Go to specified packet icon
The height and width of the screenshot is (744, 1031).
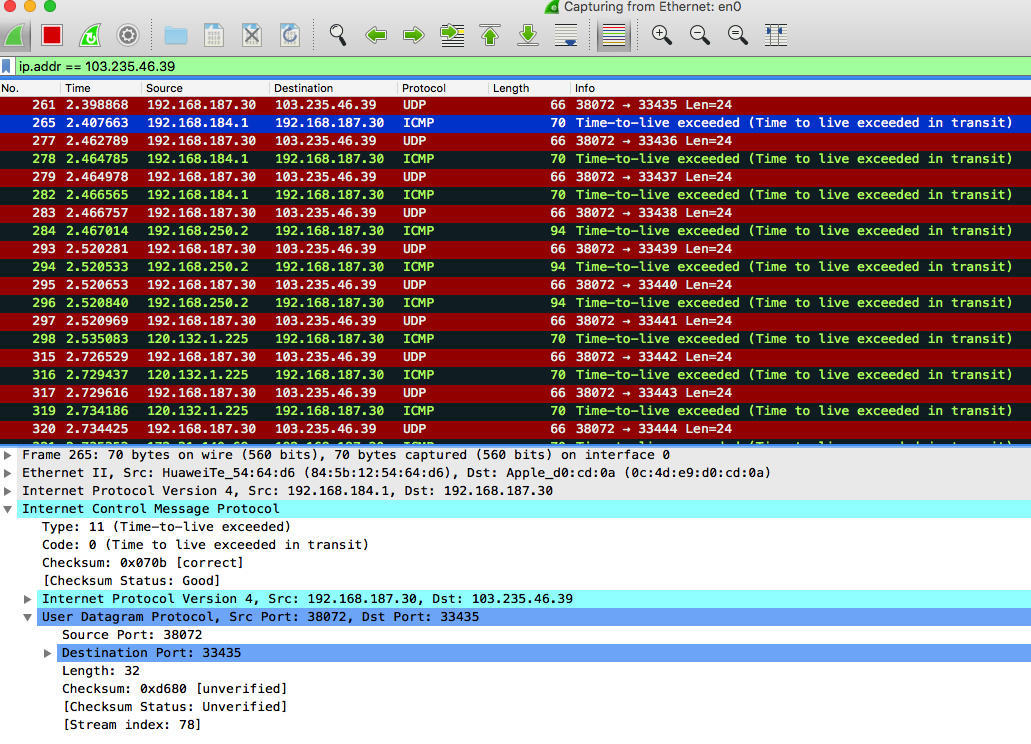(x=452, y=35)
